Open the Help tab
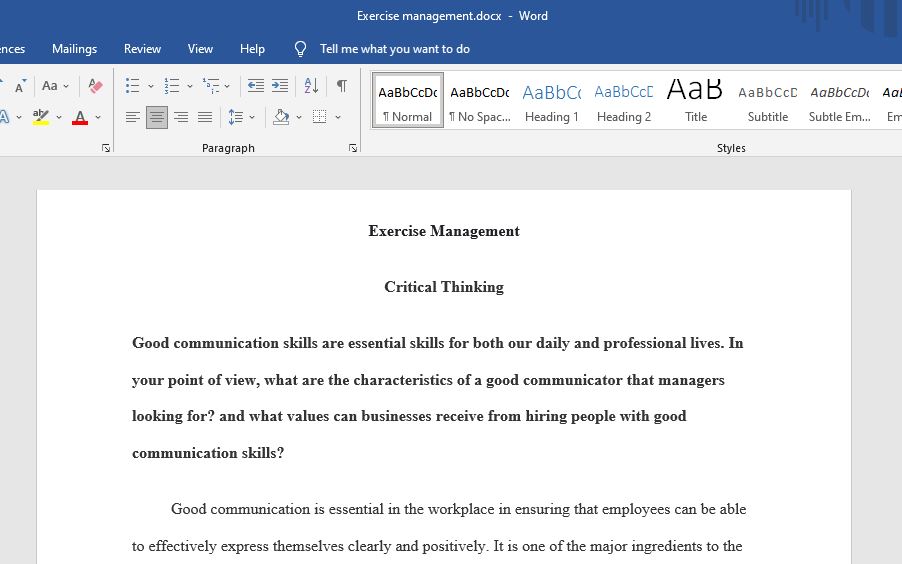Screen dimensions: 902x564 (252, 49)
